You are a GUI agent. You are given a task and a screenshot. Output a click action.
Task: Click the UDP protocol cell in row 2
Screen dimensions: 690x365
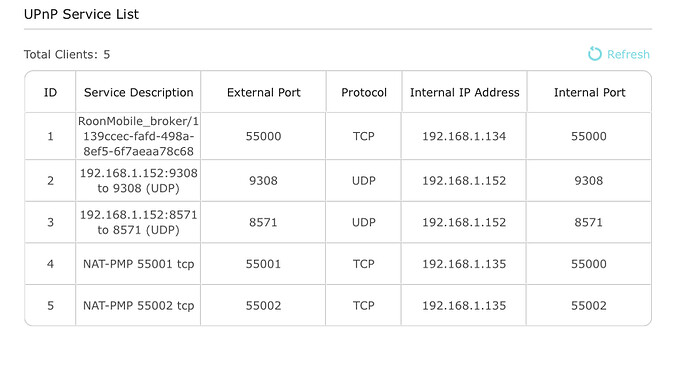363,181
